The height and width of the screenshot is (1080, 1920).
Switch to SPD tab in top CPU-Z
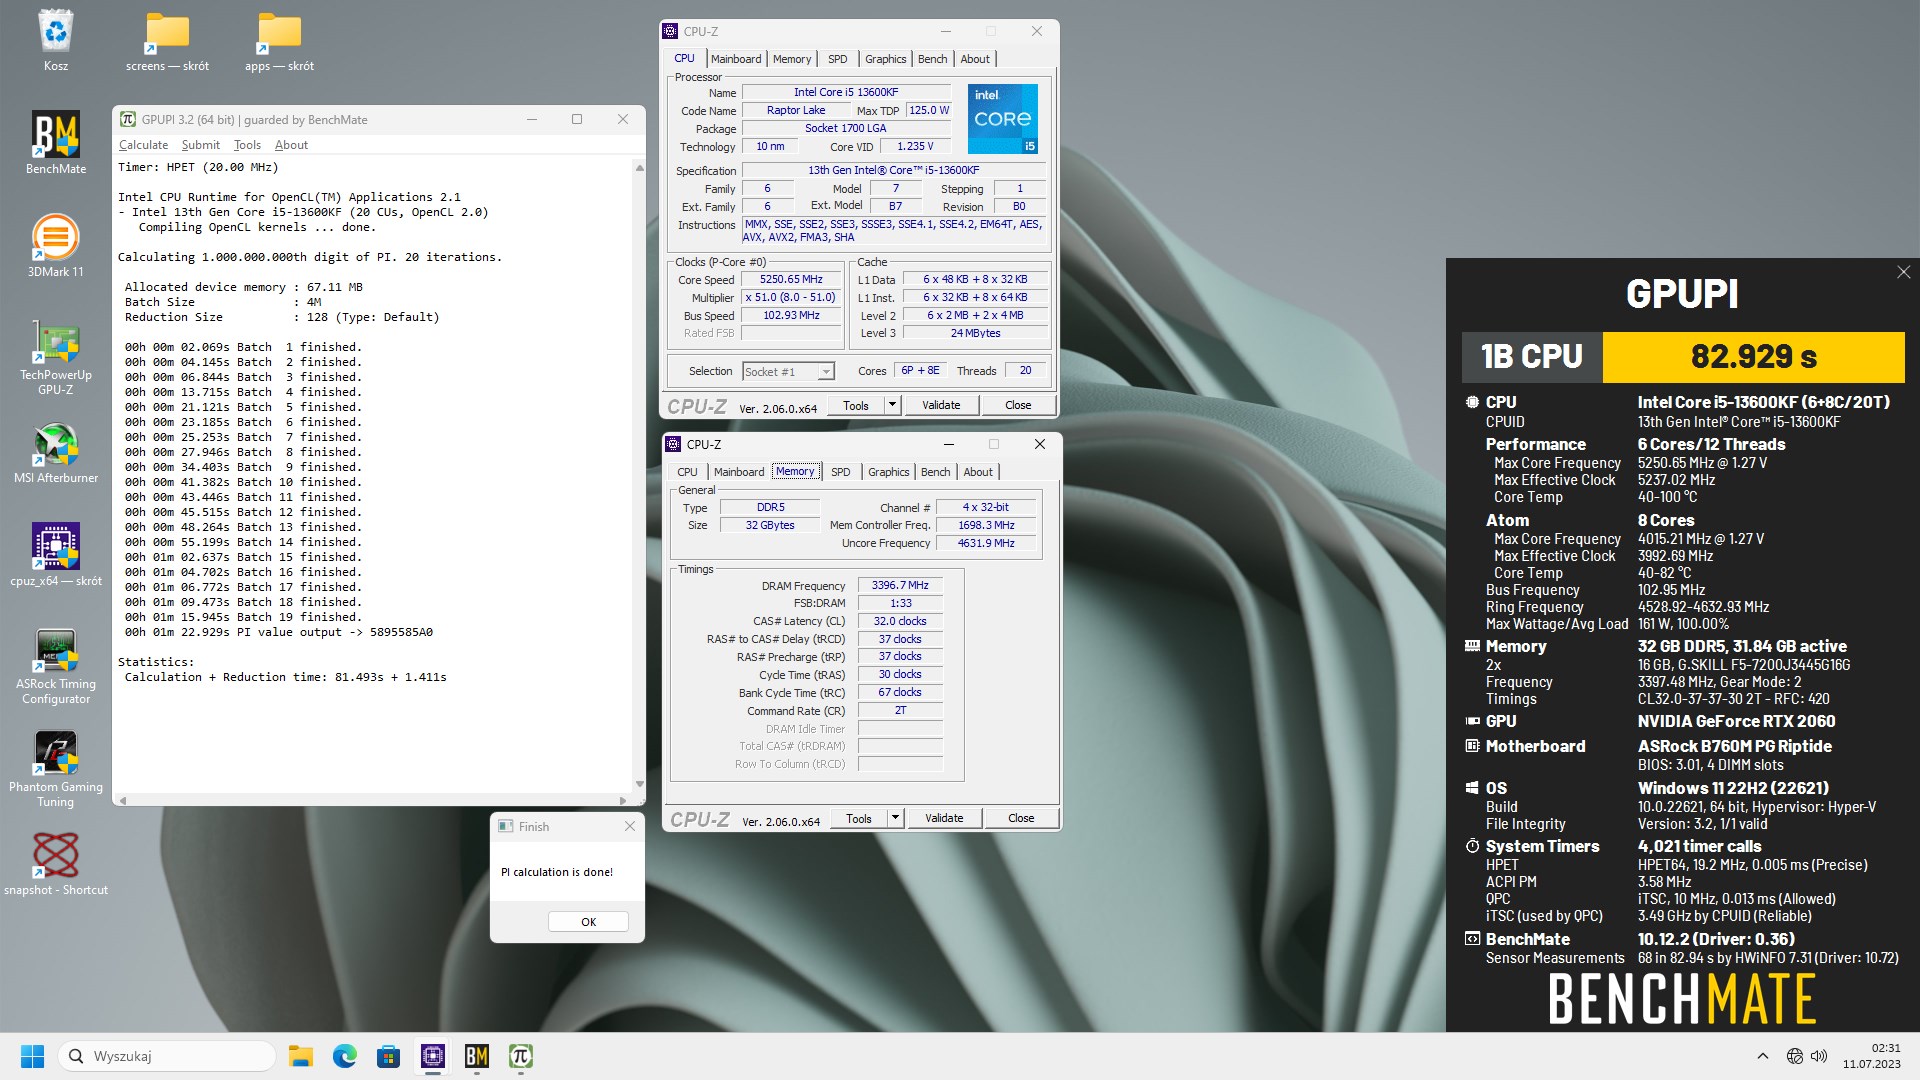[838, 59]
